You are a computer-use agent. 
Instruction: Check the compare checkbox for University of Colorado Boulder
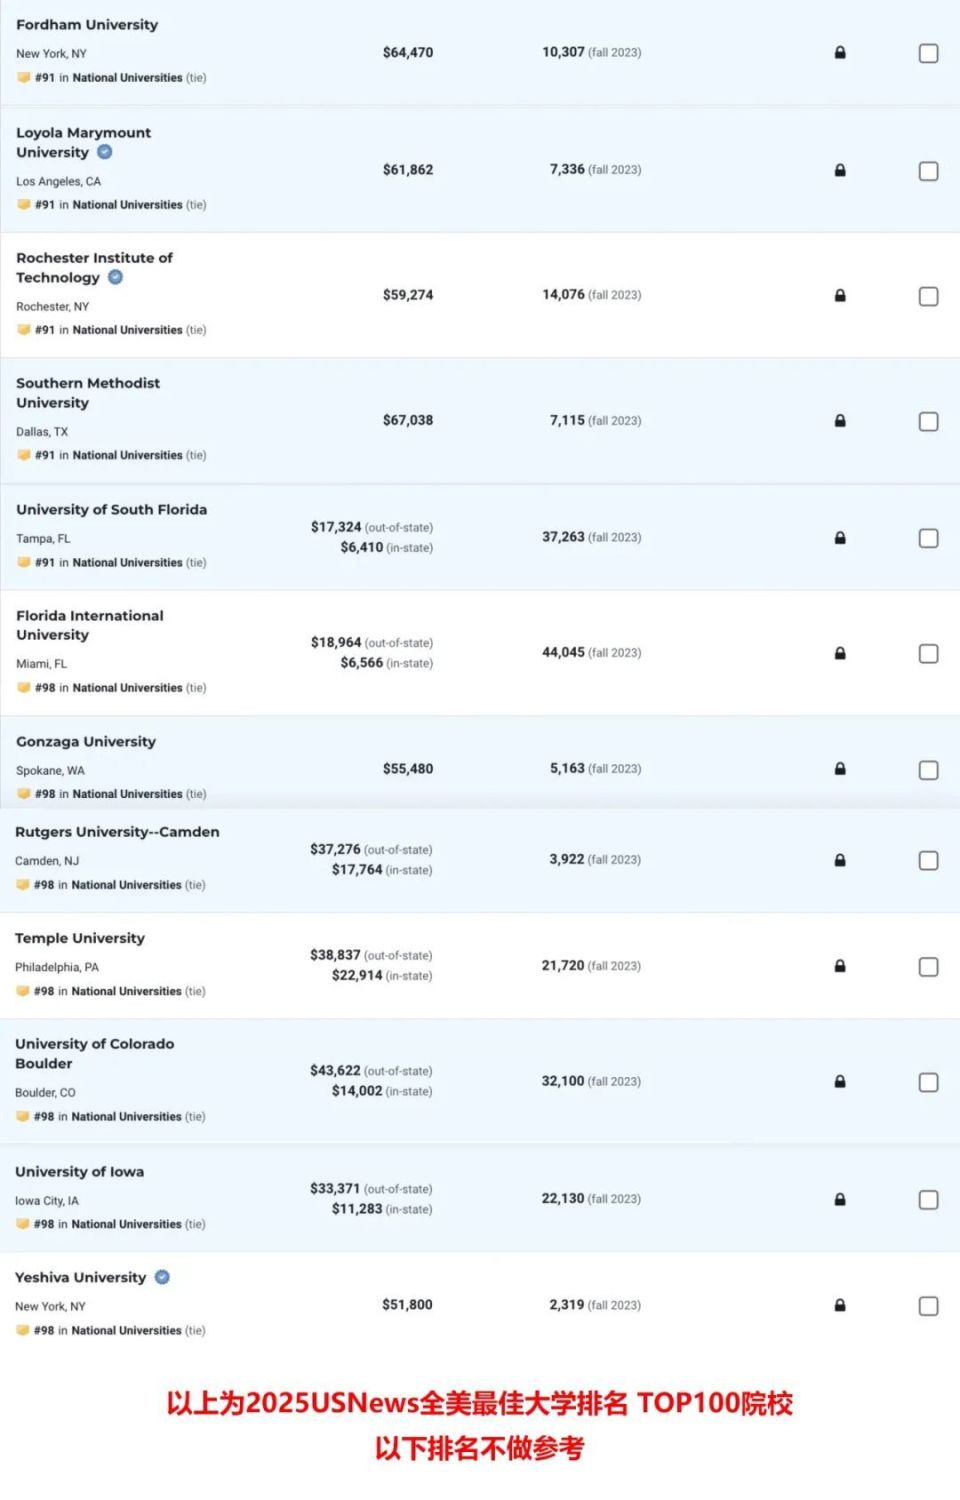[x=927, y=1081]
